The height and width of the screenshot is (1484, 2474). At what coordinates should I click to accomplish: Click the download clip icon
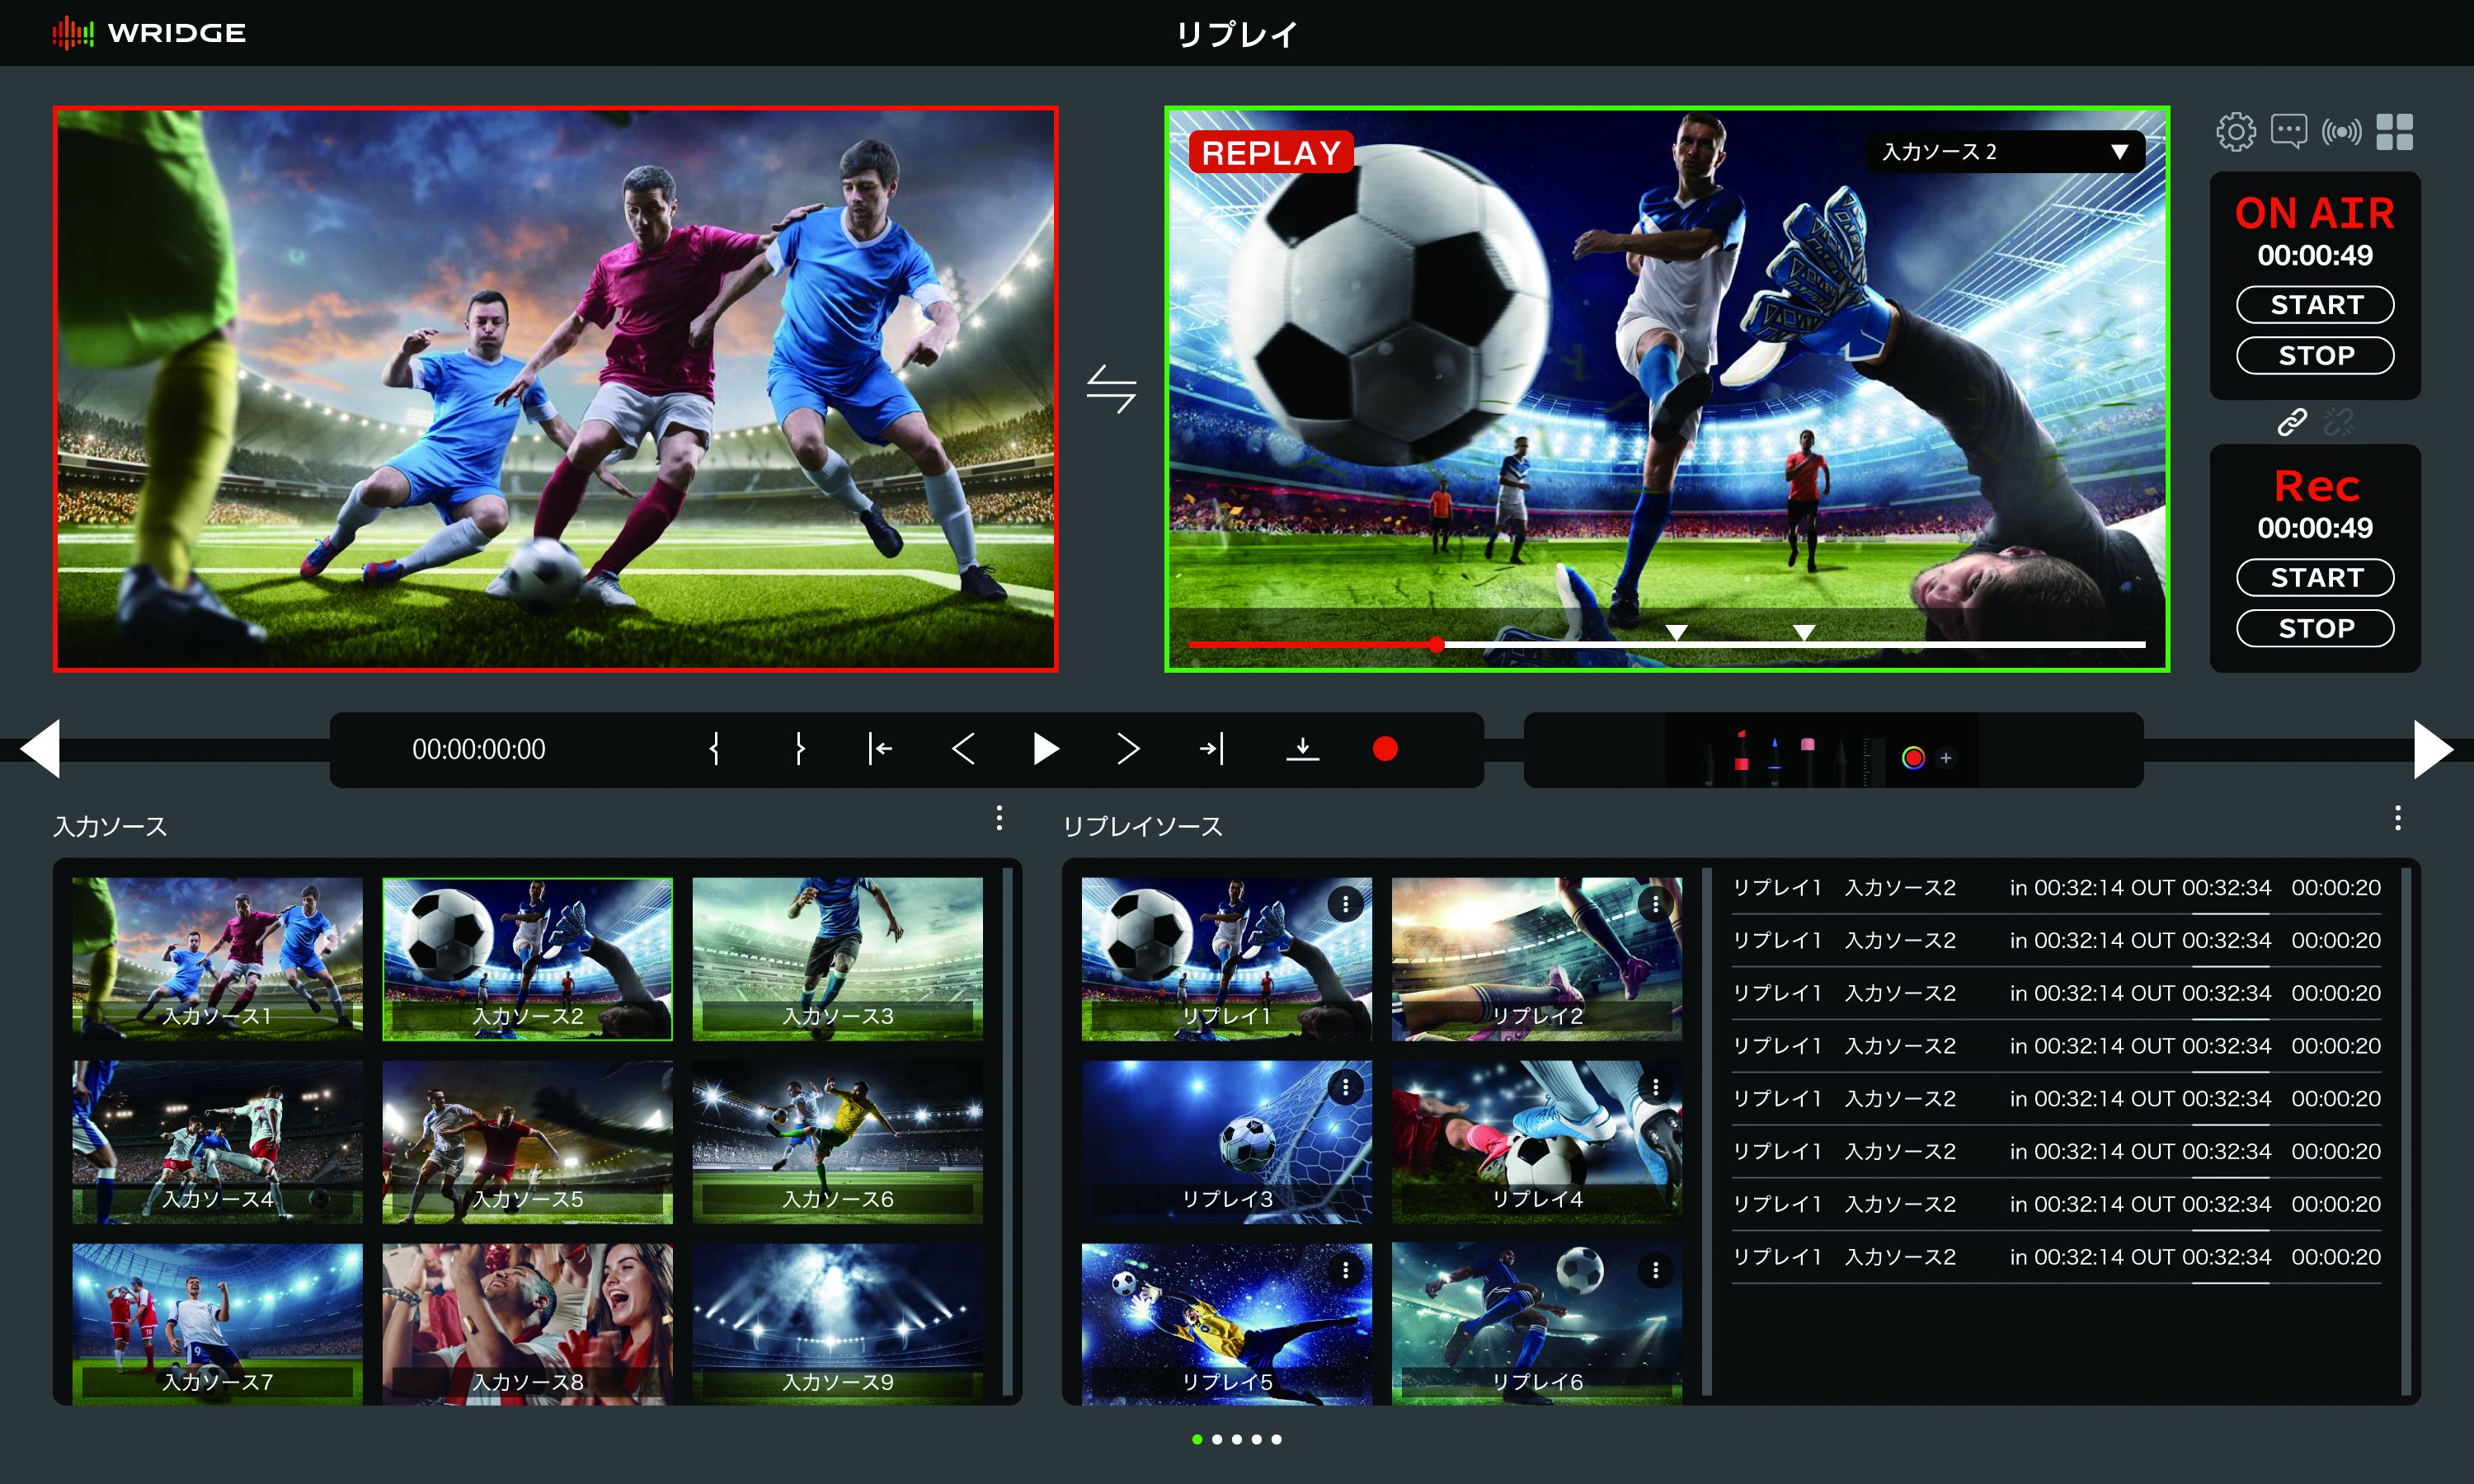(1302, 749)
